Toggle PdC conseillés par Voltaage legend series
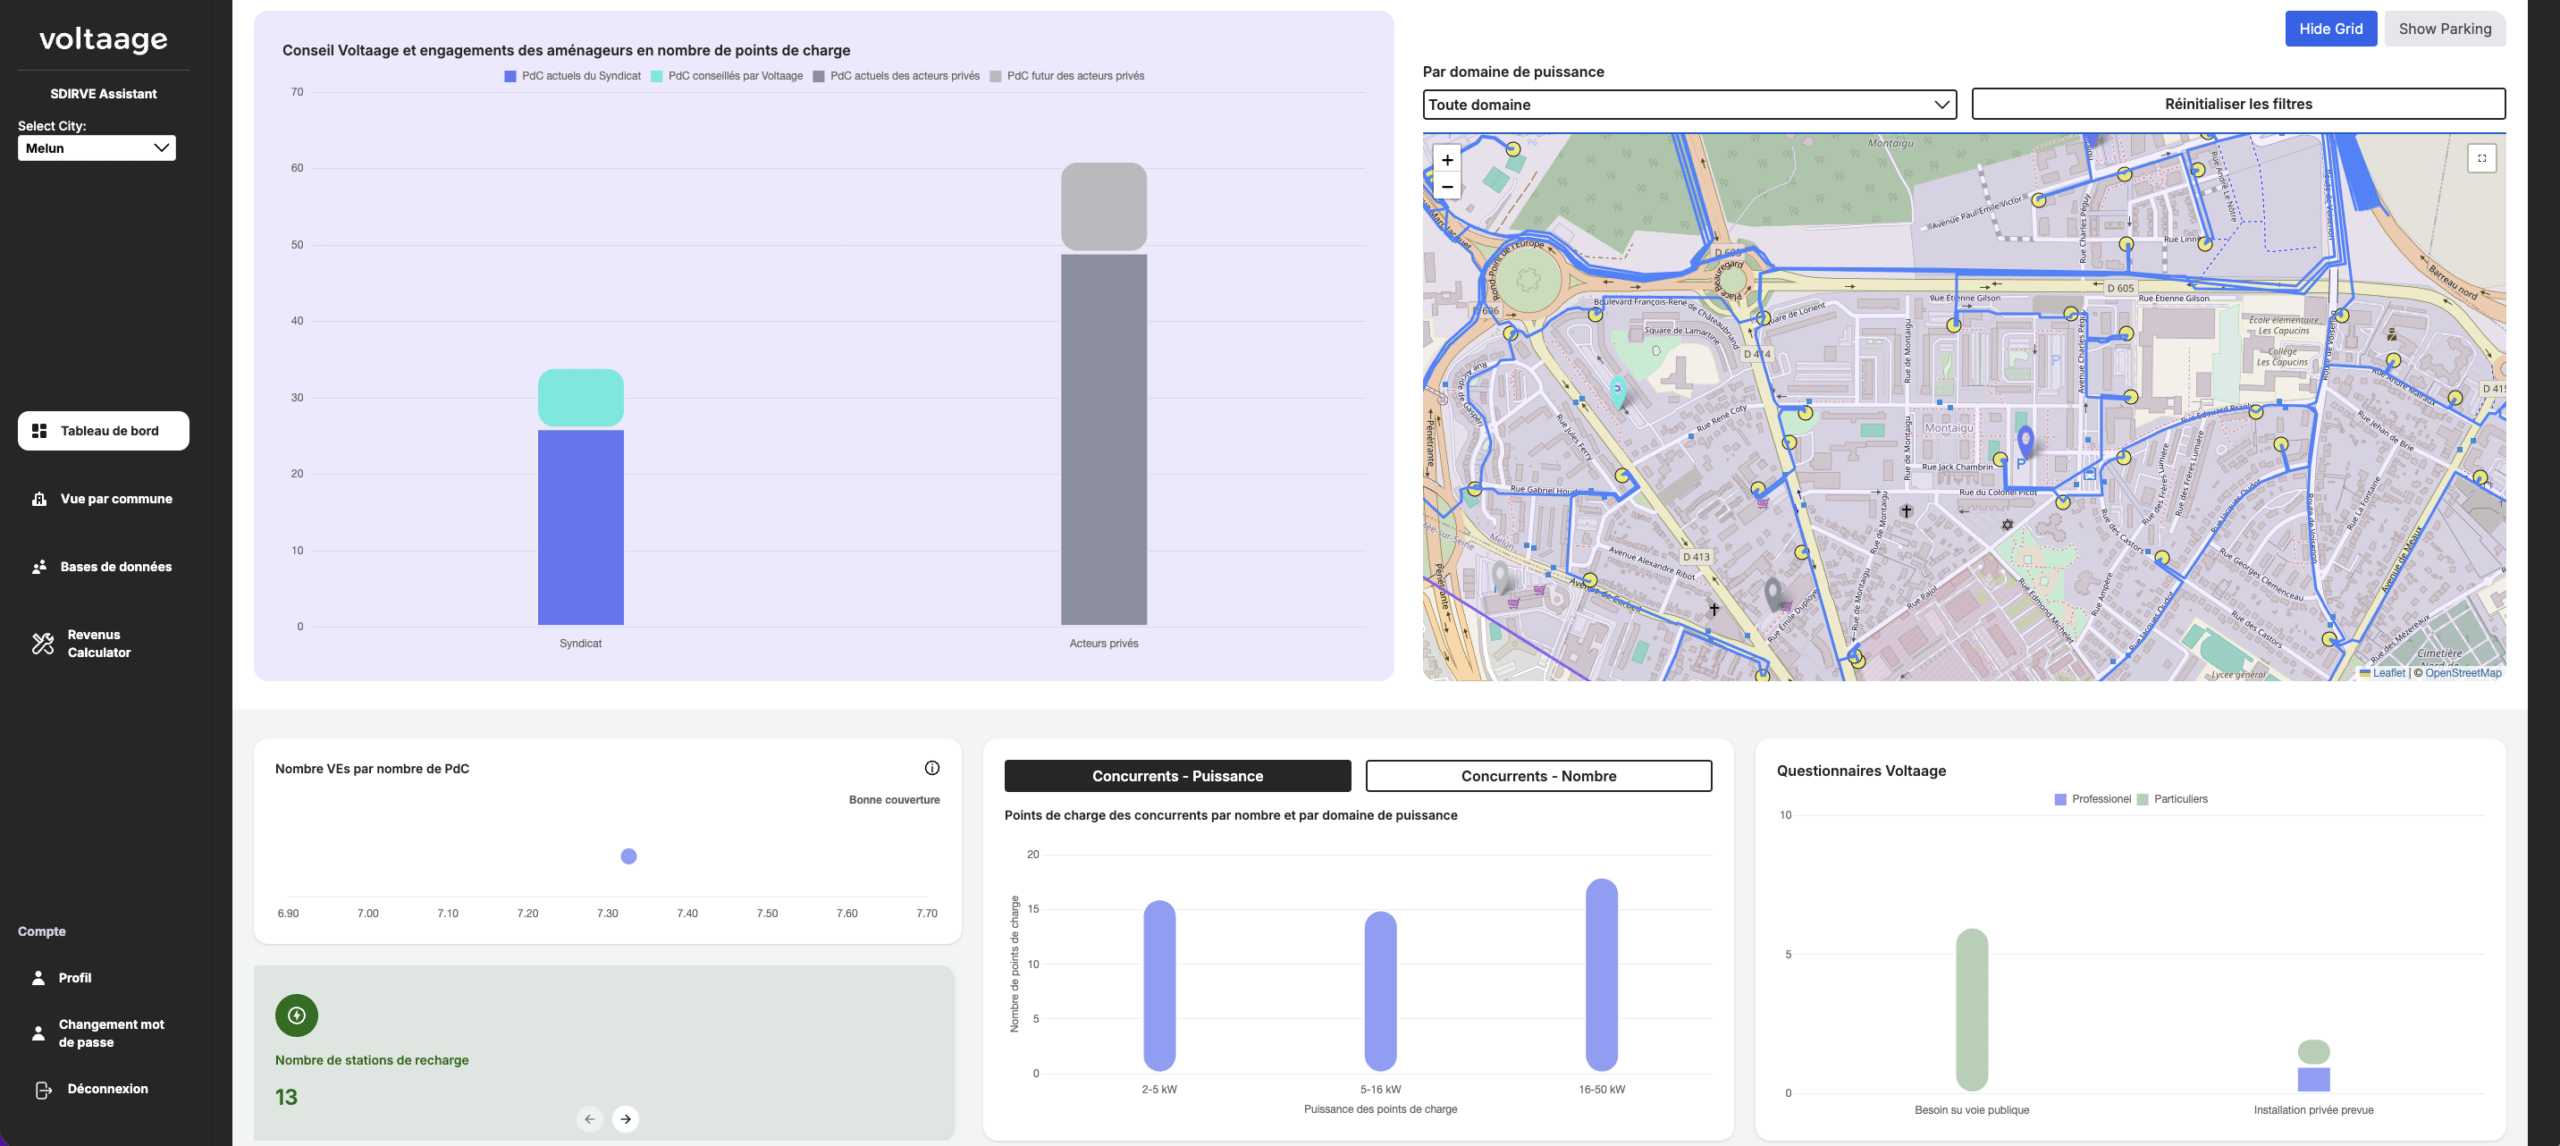 [727, 76]
